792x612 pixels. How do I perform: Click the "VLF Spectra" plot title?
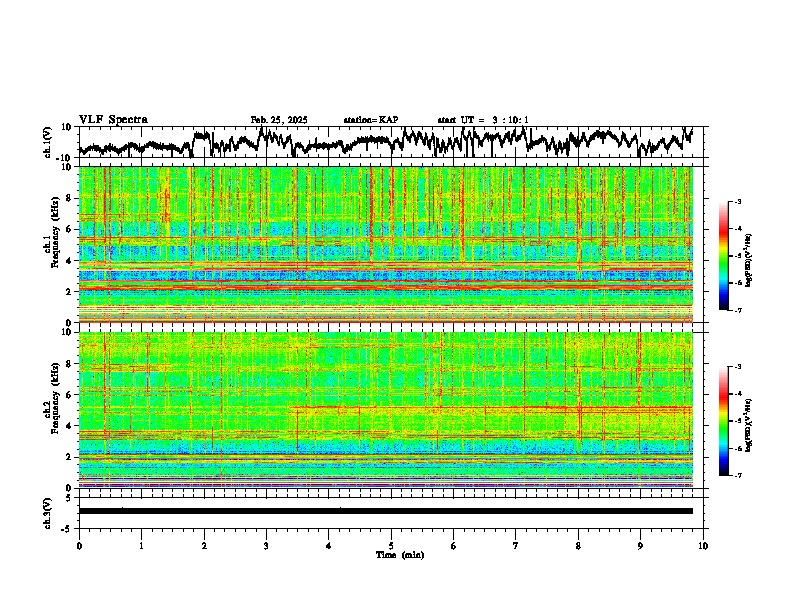click(113, 120)
